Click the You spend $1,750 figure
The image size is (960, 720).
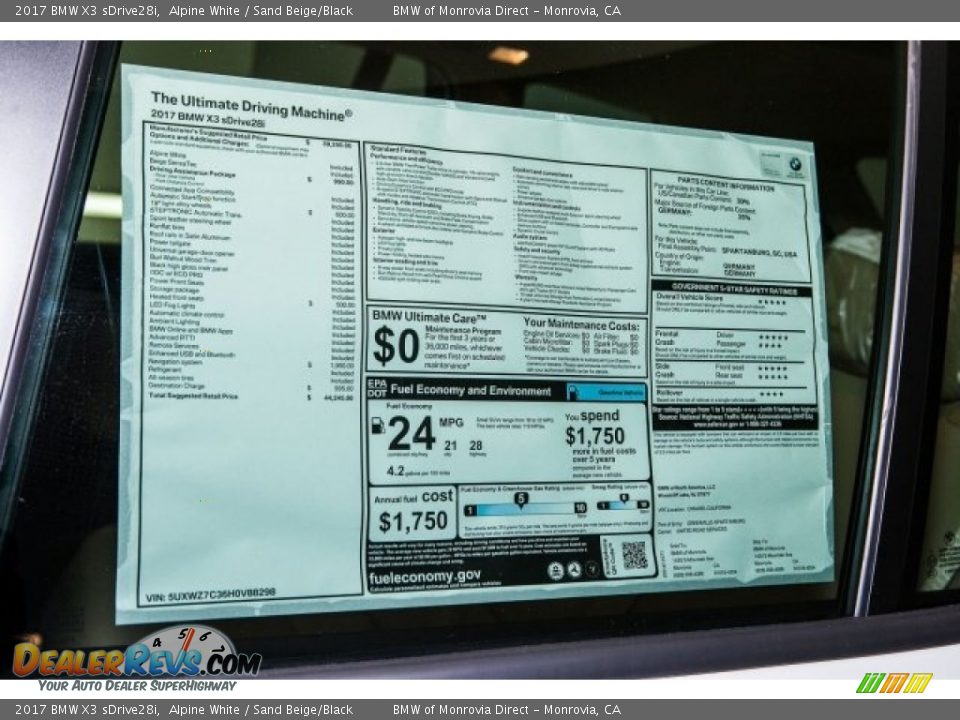pyautogui.click(x=594, y=435)
